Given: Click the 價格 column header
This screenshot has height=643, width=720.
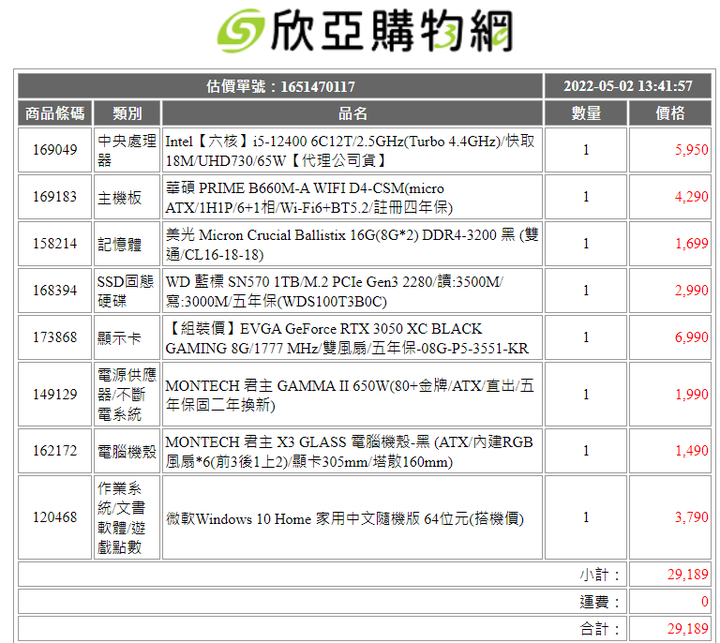Looking at the screenshot, I should click(670, 113).
